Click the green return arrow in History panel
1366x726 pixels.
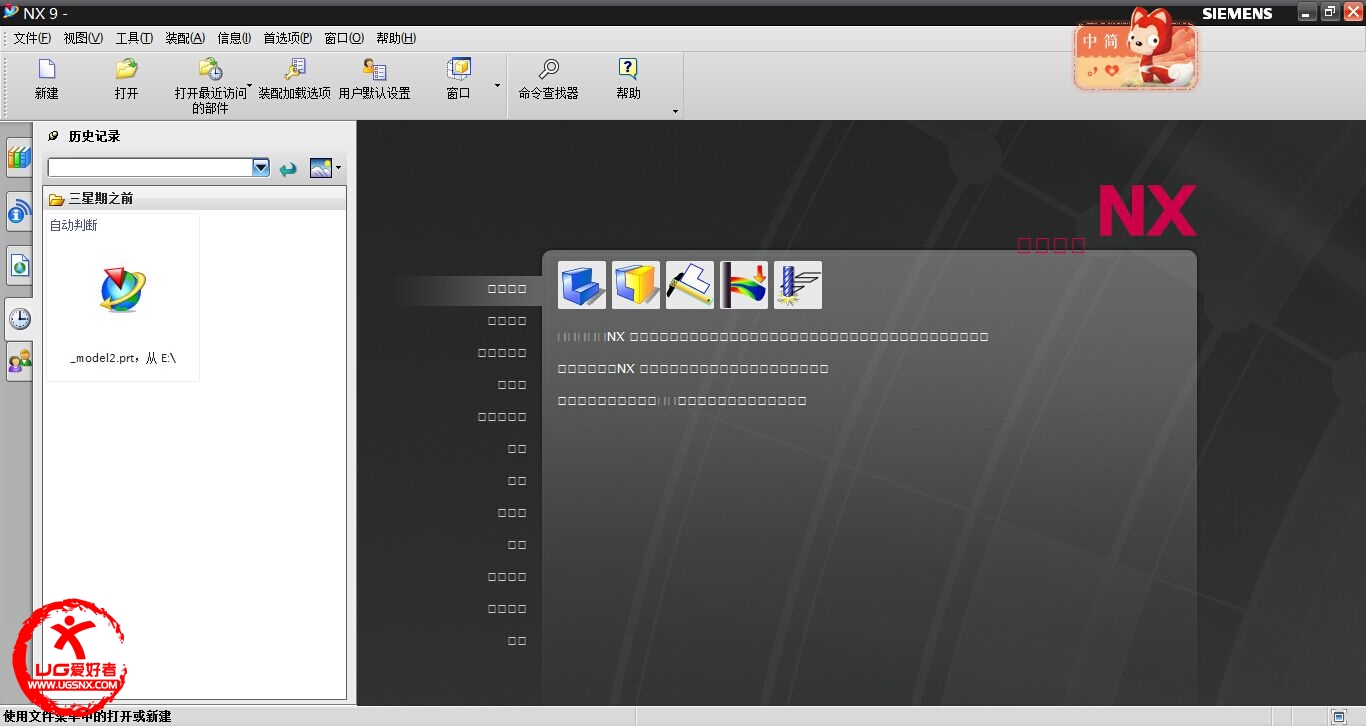[288, 169]
